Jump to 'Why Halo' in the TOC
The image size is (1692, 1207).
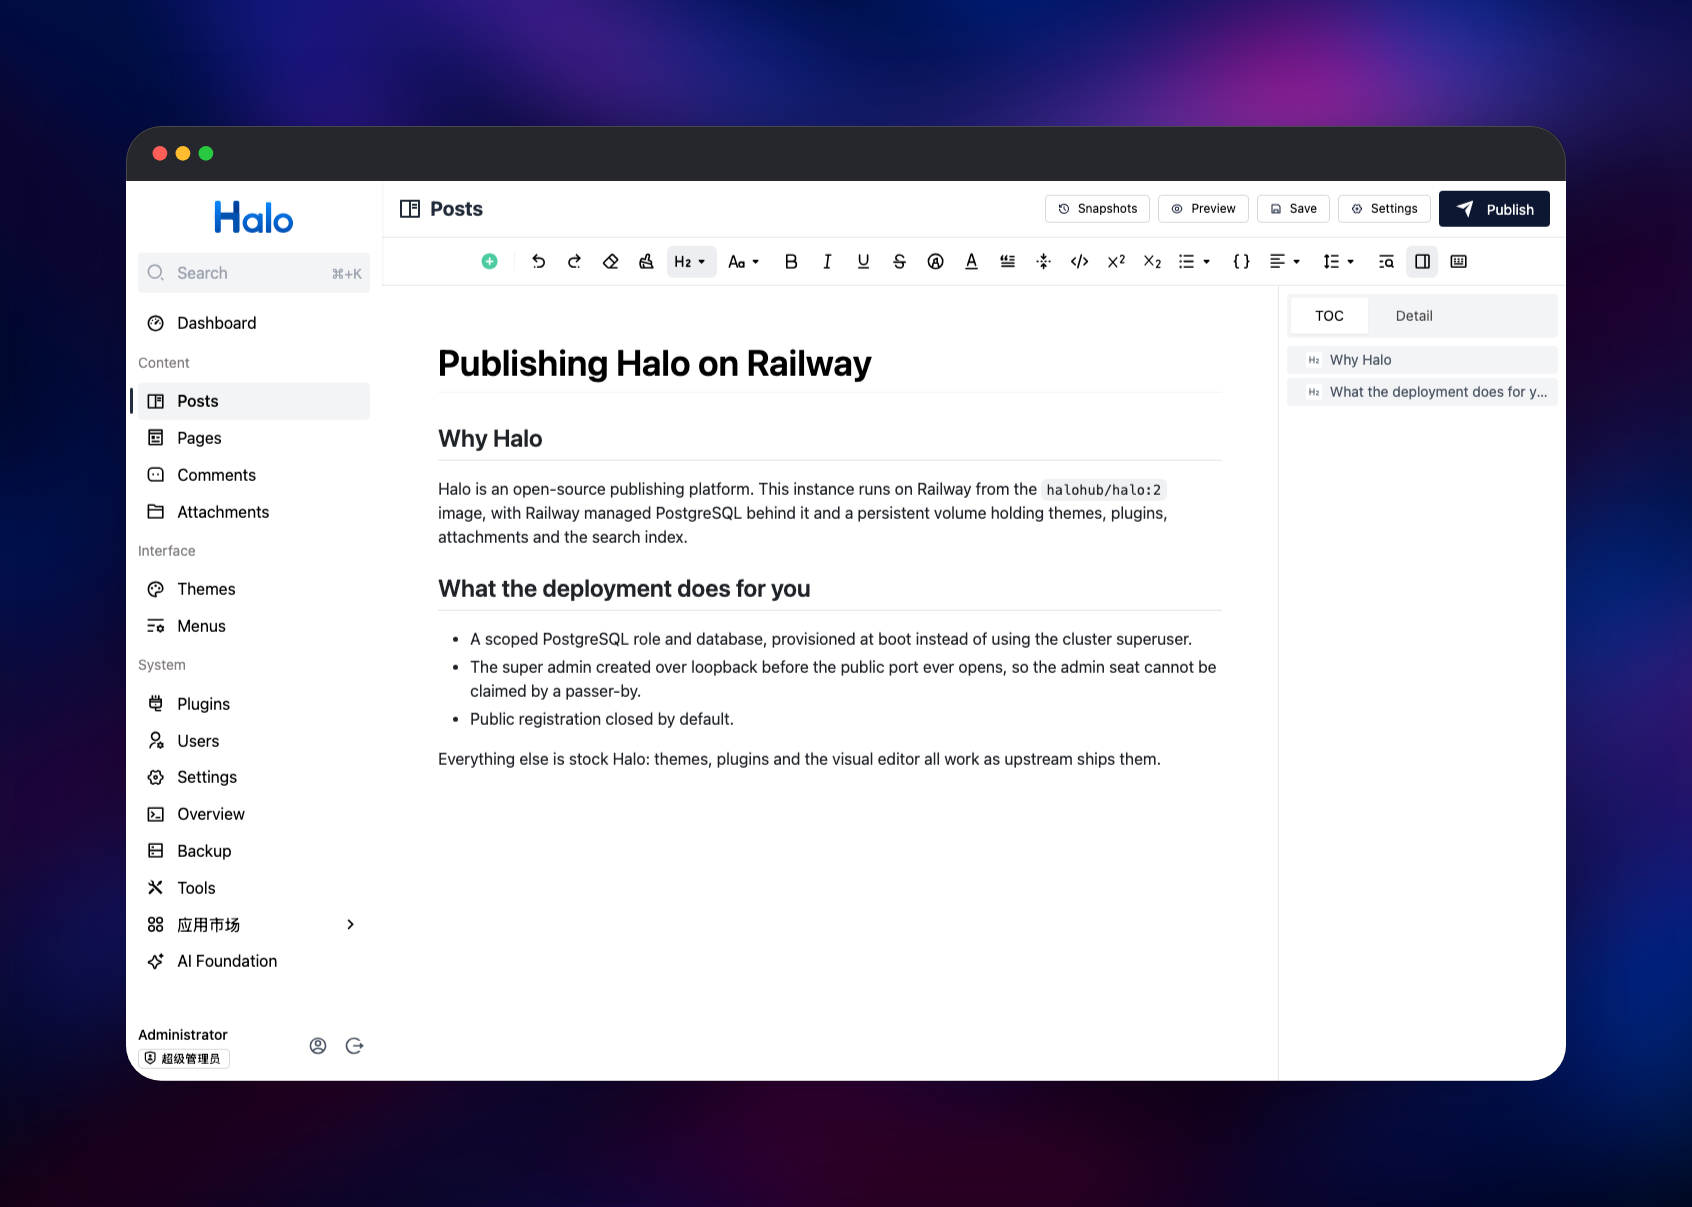(x=1422, y=360)
